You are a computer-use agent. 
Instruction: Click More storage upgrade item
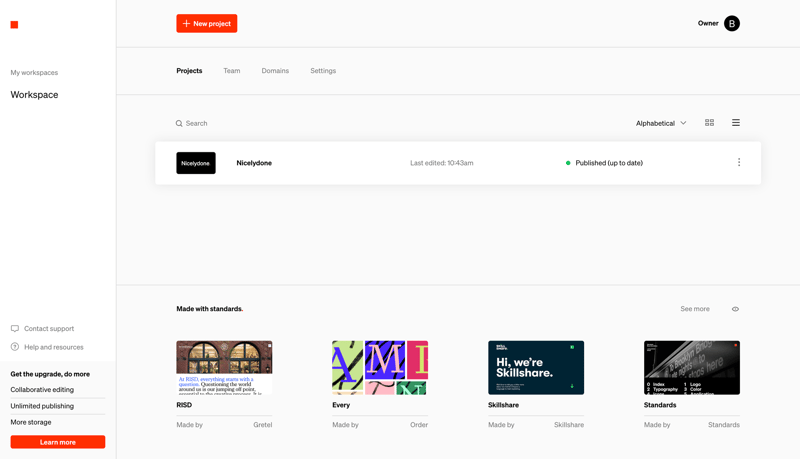pos(31,422)
